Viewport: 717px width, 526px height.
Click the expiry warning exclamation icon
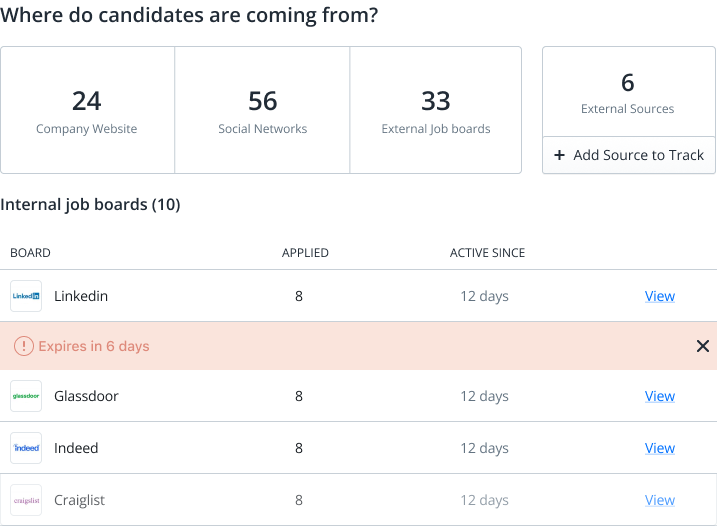(x=23, y=346)
